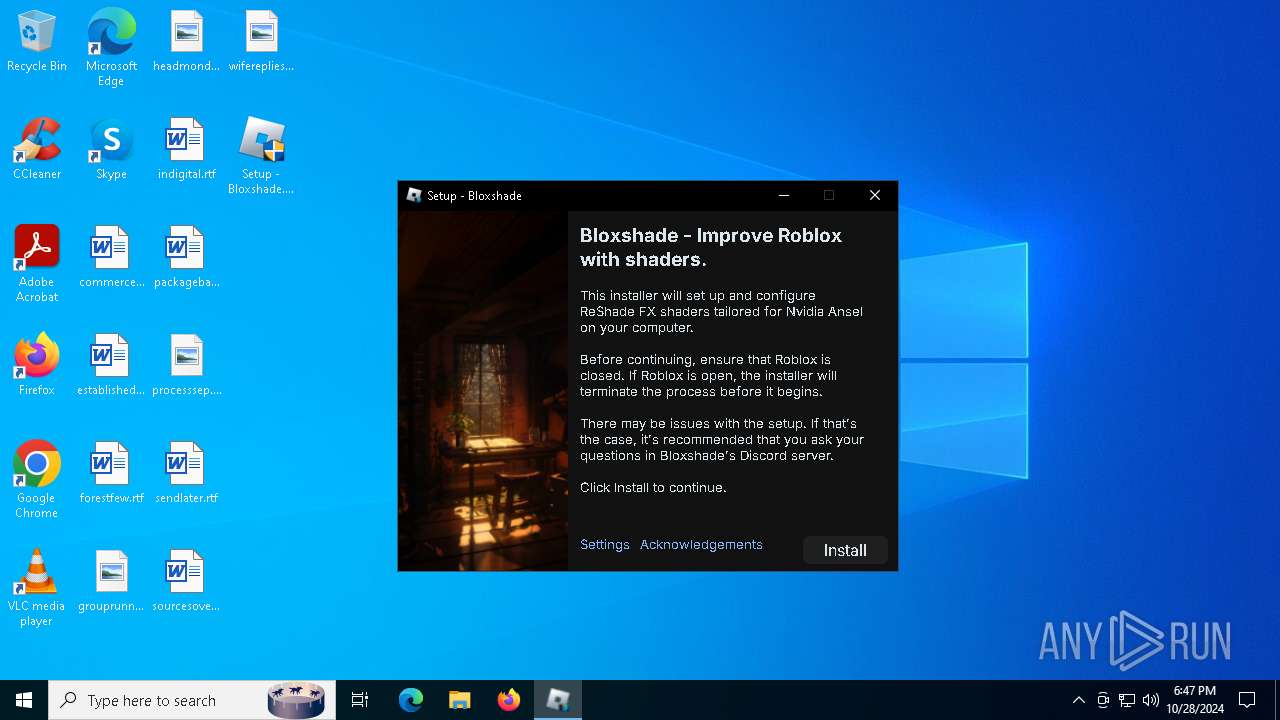The image size is (1280, 720).
Task: Select the Recycle Bin desktop icon
Action: coord(37,42)
